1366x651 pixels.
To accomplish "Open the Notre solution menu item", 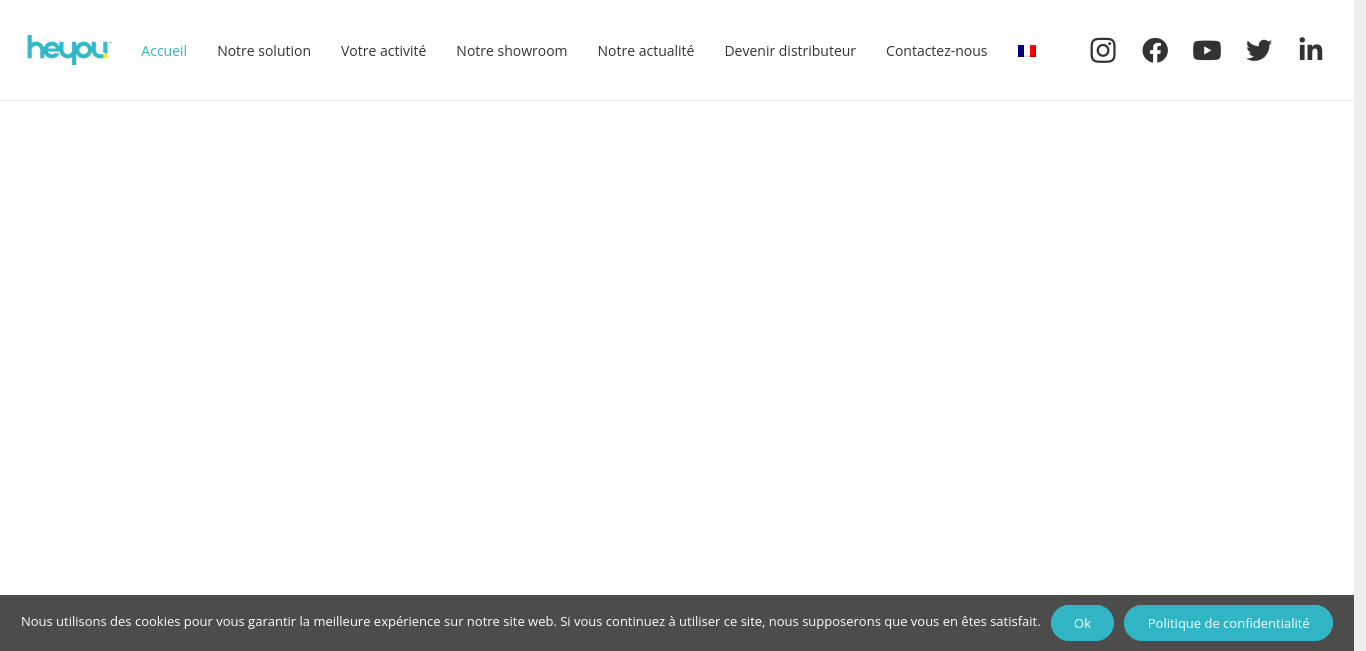I will click(x=264, y=51).
